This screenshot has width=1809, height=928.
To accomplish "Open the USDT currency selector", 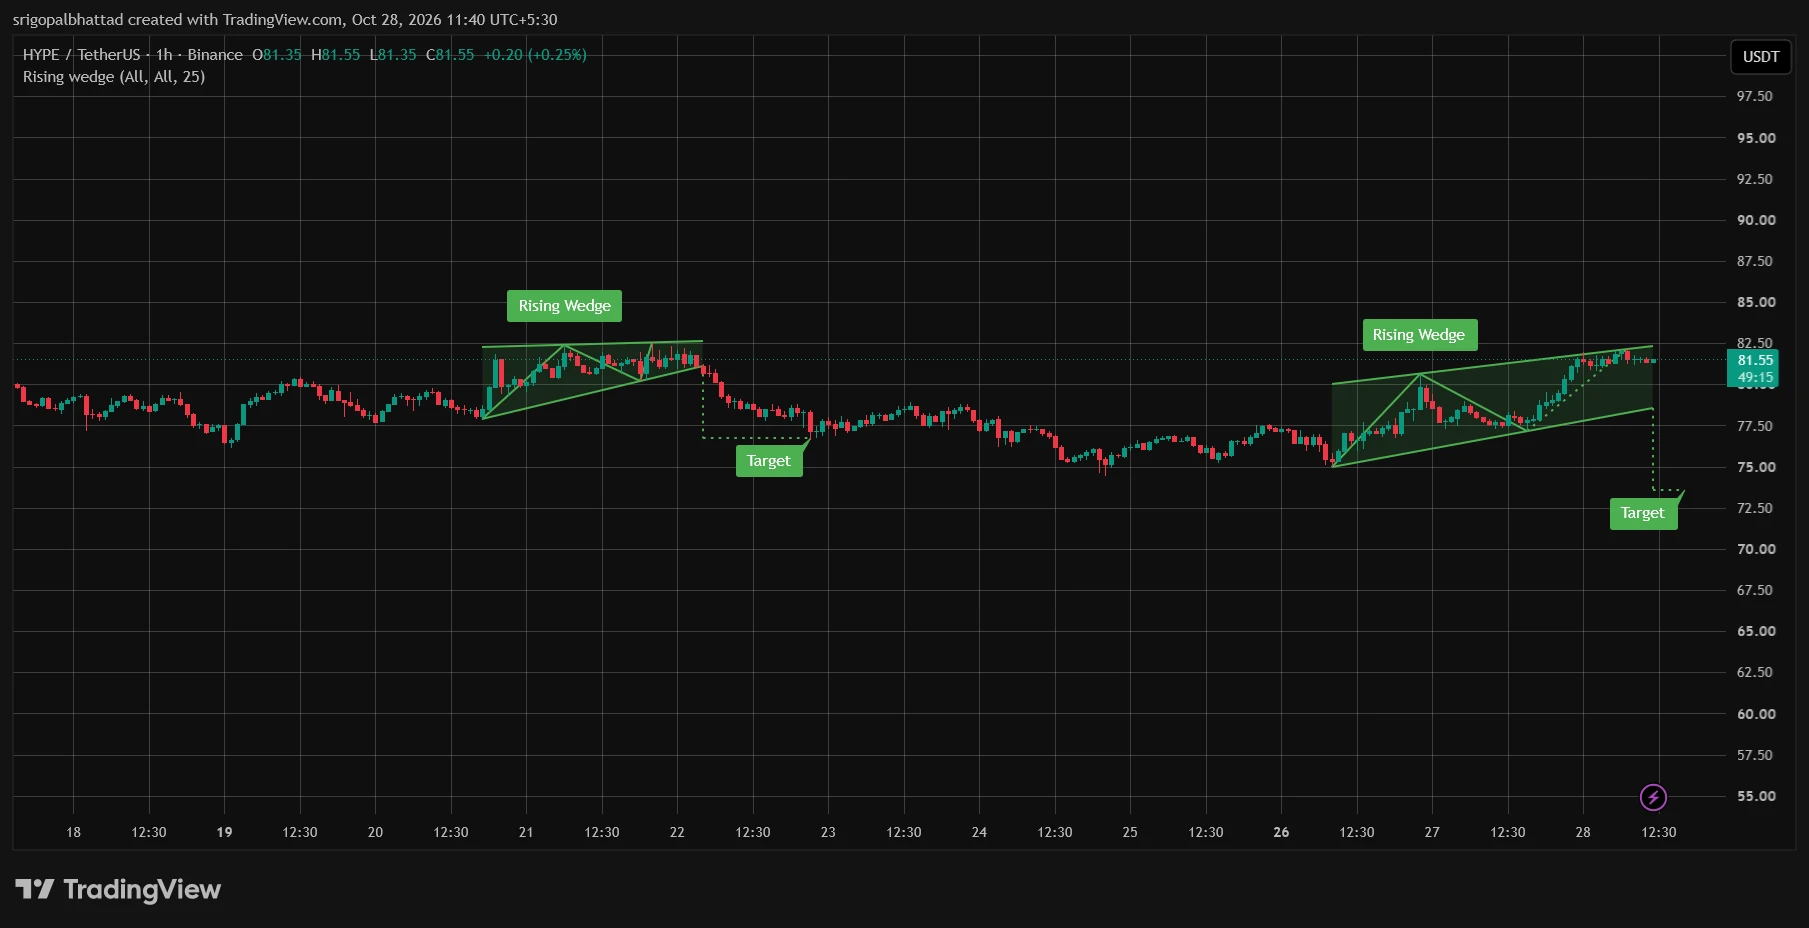I will click(1760, 57).
